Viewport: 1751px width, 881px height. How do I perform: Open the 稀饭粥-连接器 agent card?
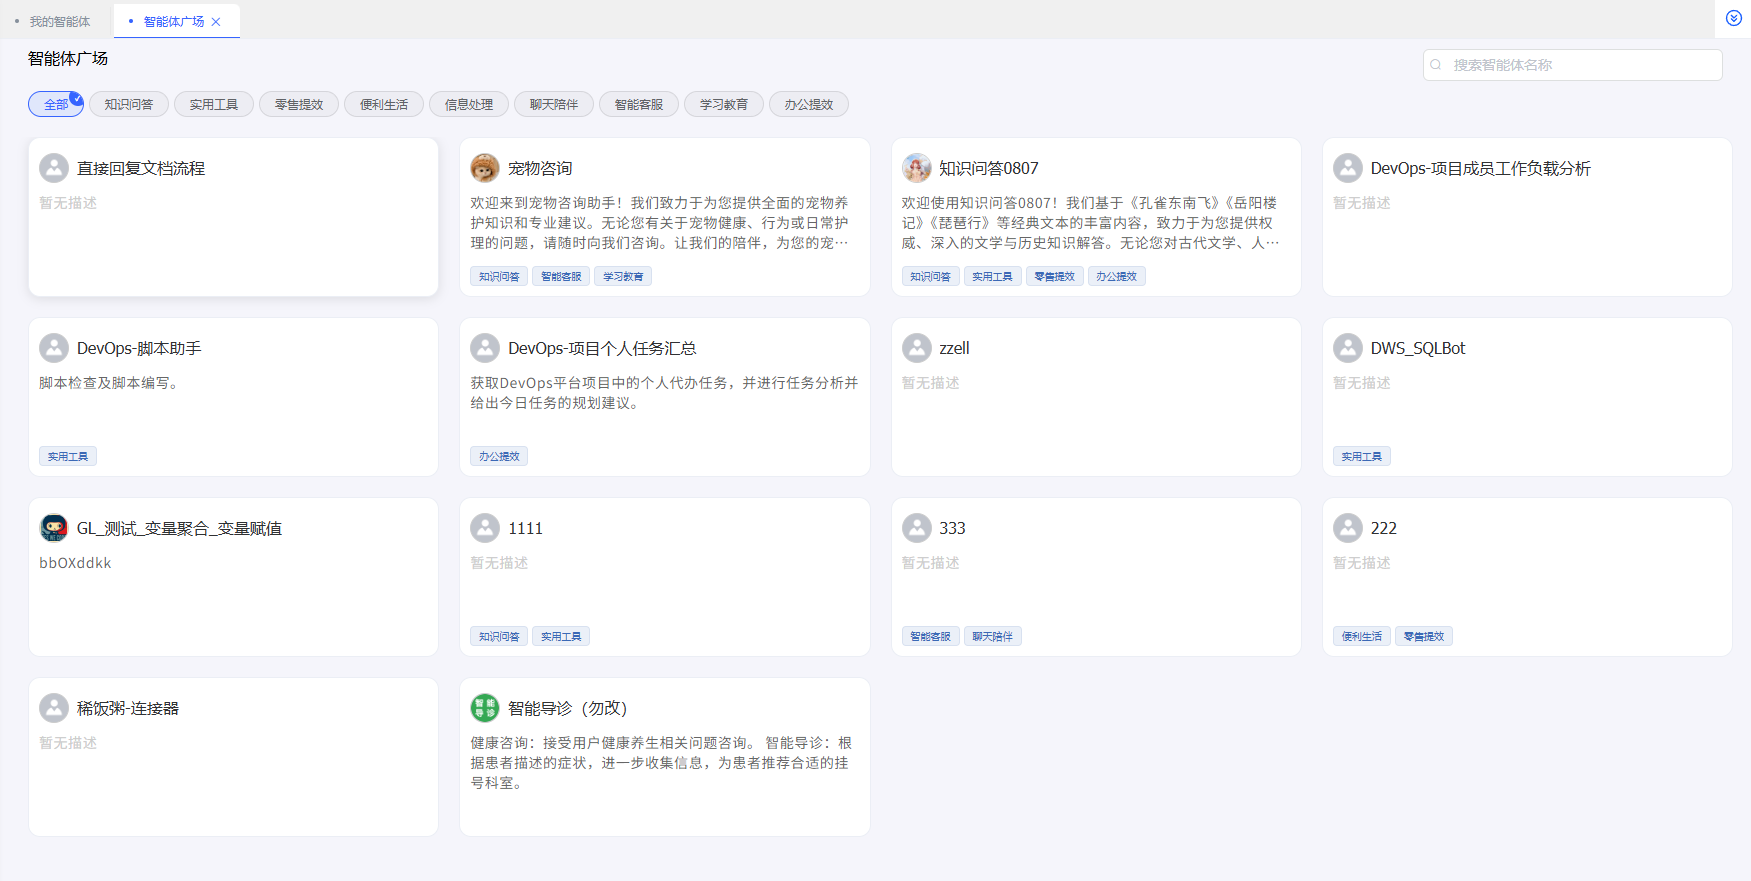233,757
